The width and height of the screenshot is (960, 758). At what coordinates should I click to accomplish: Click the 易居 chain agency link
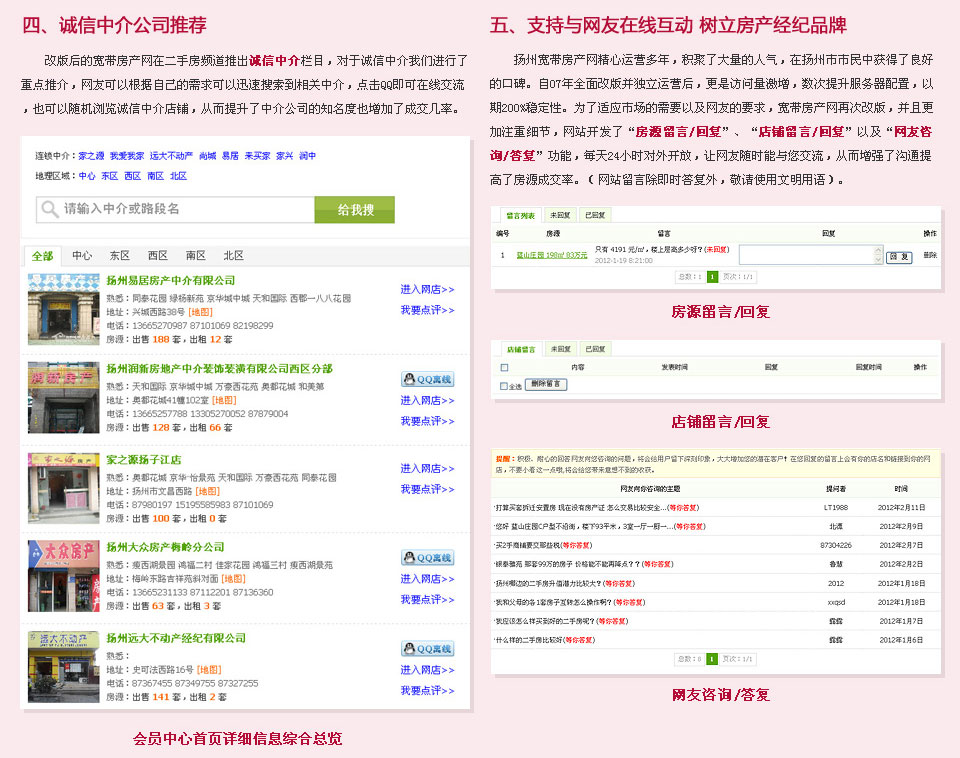(x=230, y=156)
